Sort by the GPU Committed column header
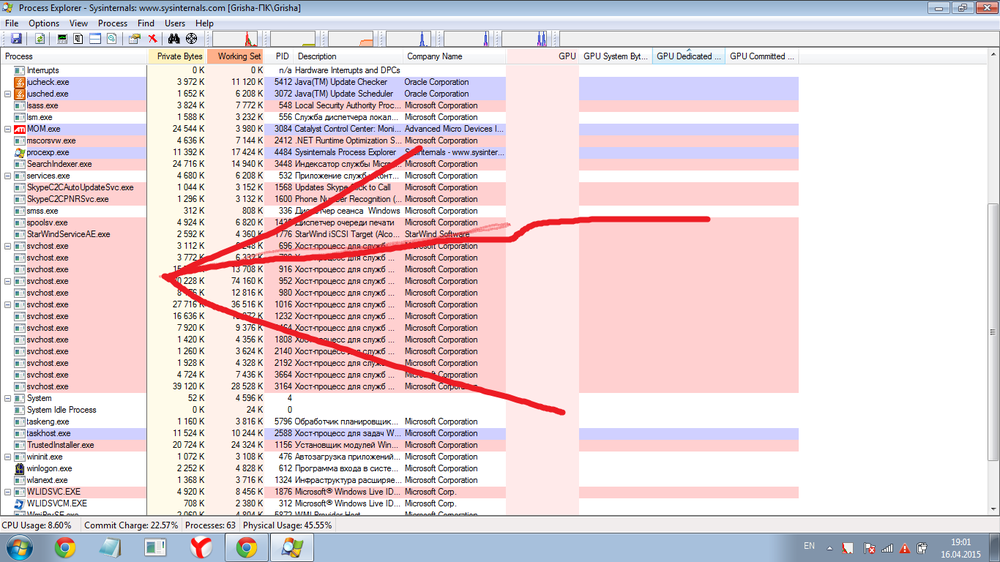 (761, 56)
